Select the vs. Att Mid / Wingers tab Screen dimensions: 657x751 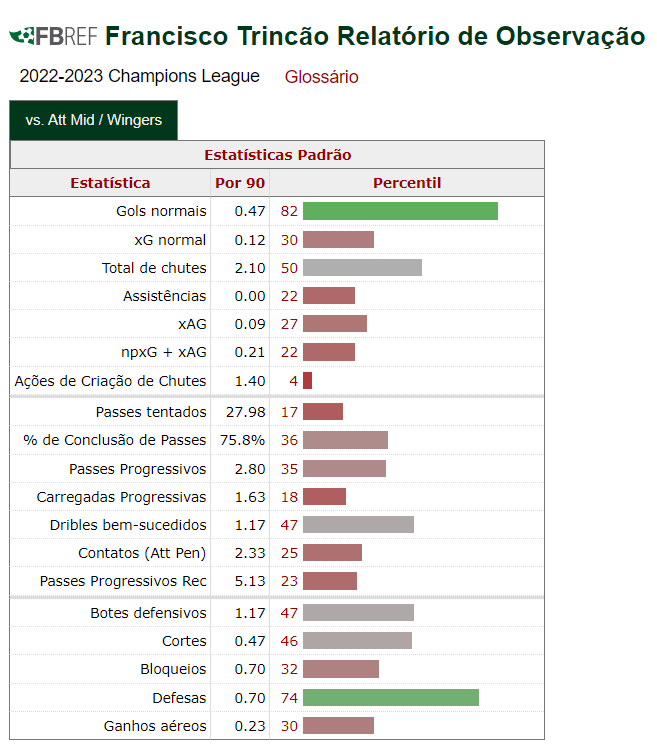point(93,120)
